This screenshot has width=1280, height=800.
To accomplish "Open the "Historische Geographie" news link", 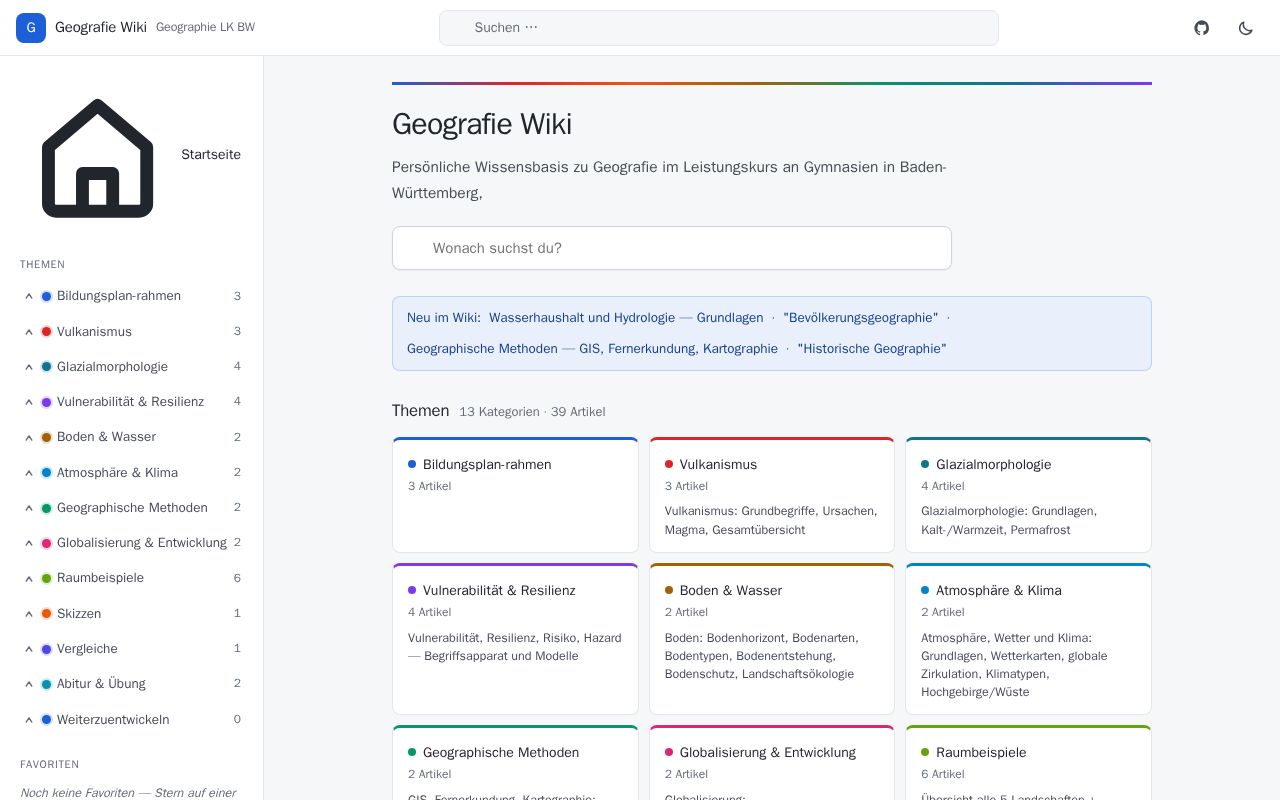I will 872,349.
